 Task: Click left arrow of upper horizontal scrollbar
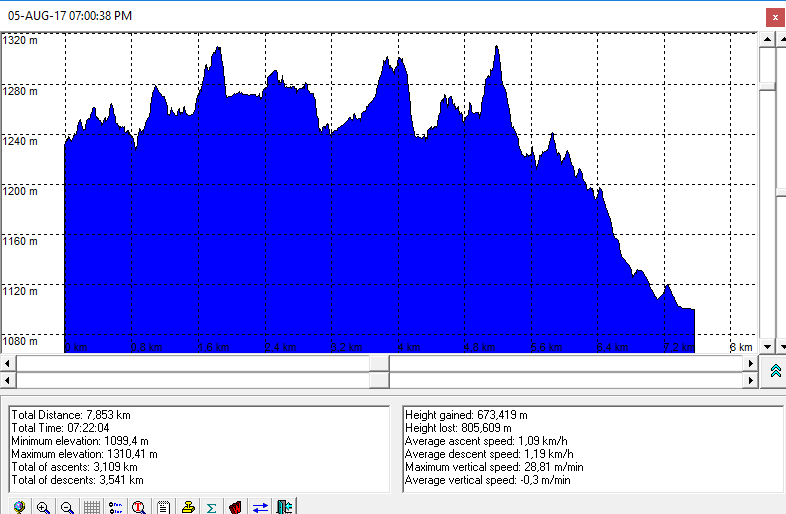(x=9, y=363)
